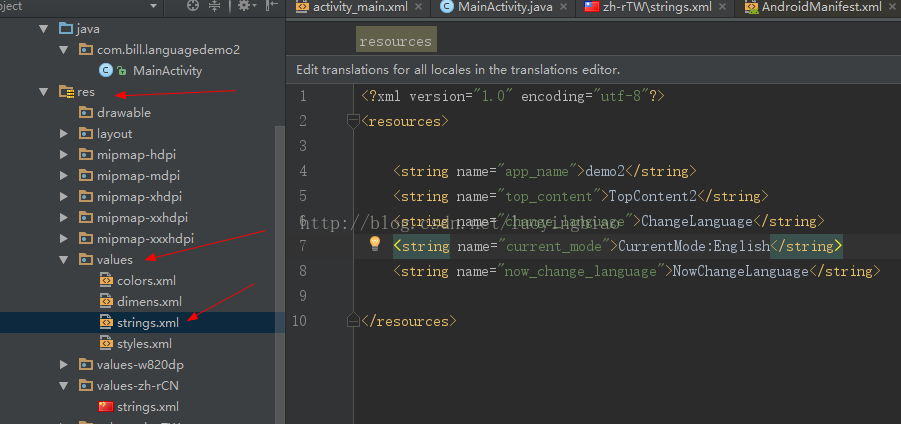Click the res folder icon
This screenshot has height=424, width=901.
click(66, 92)
